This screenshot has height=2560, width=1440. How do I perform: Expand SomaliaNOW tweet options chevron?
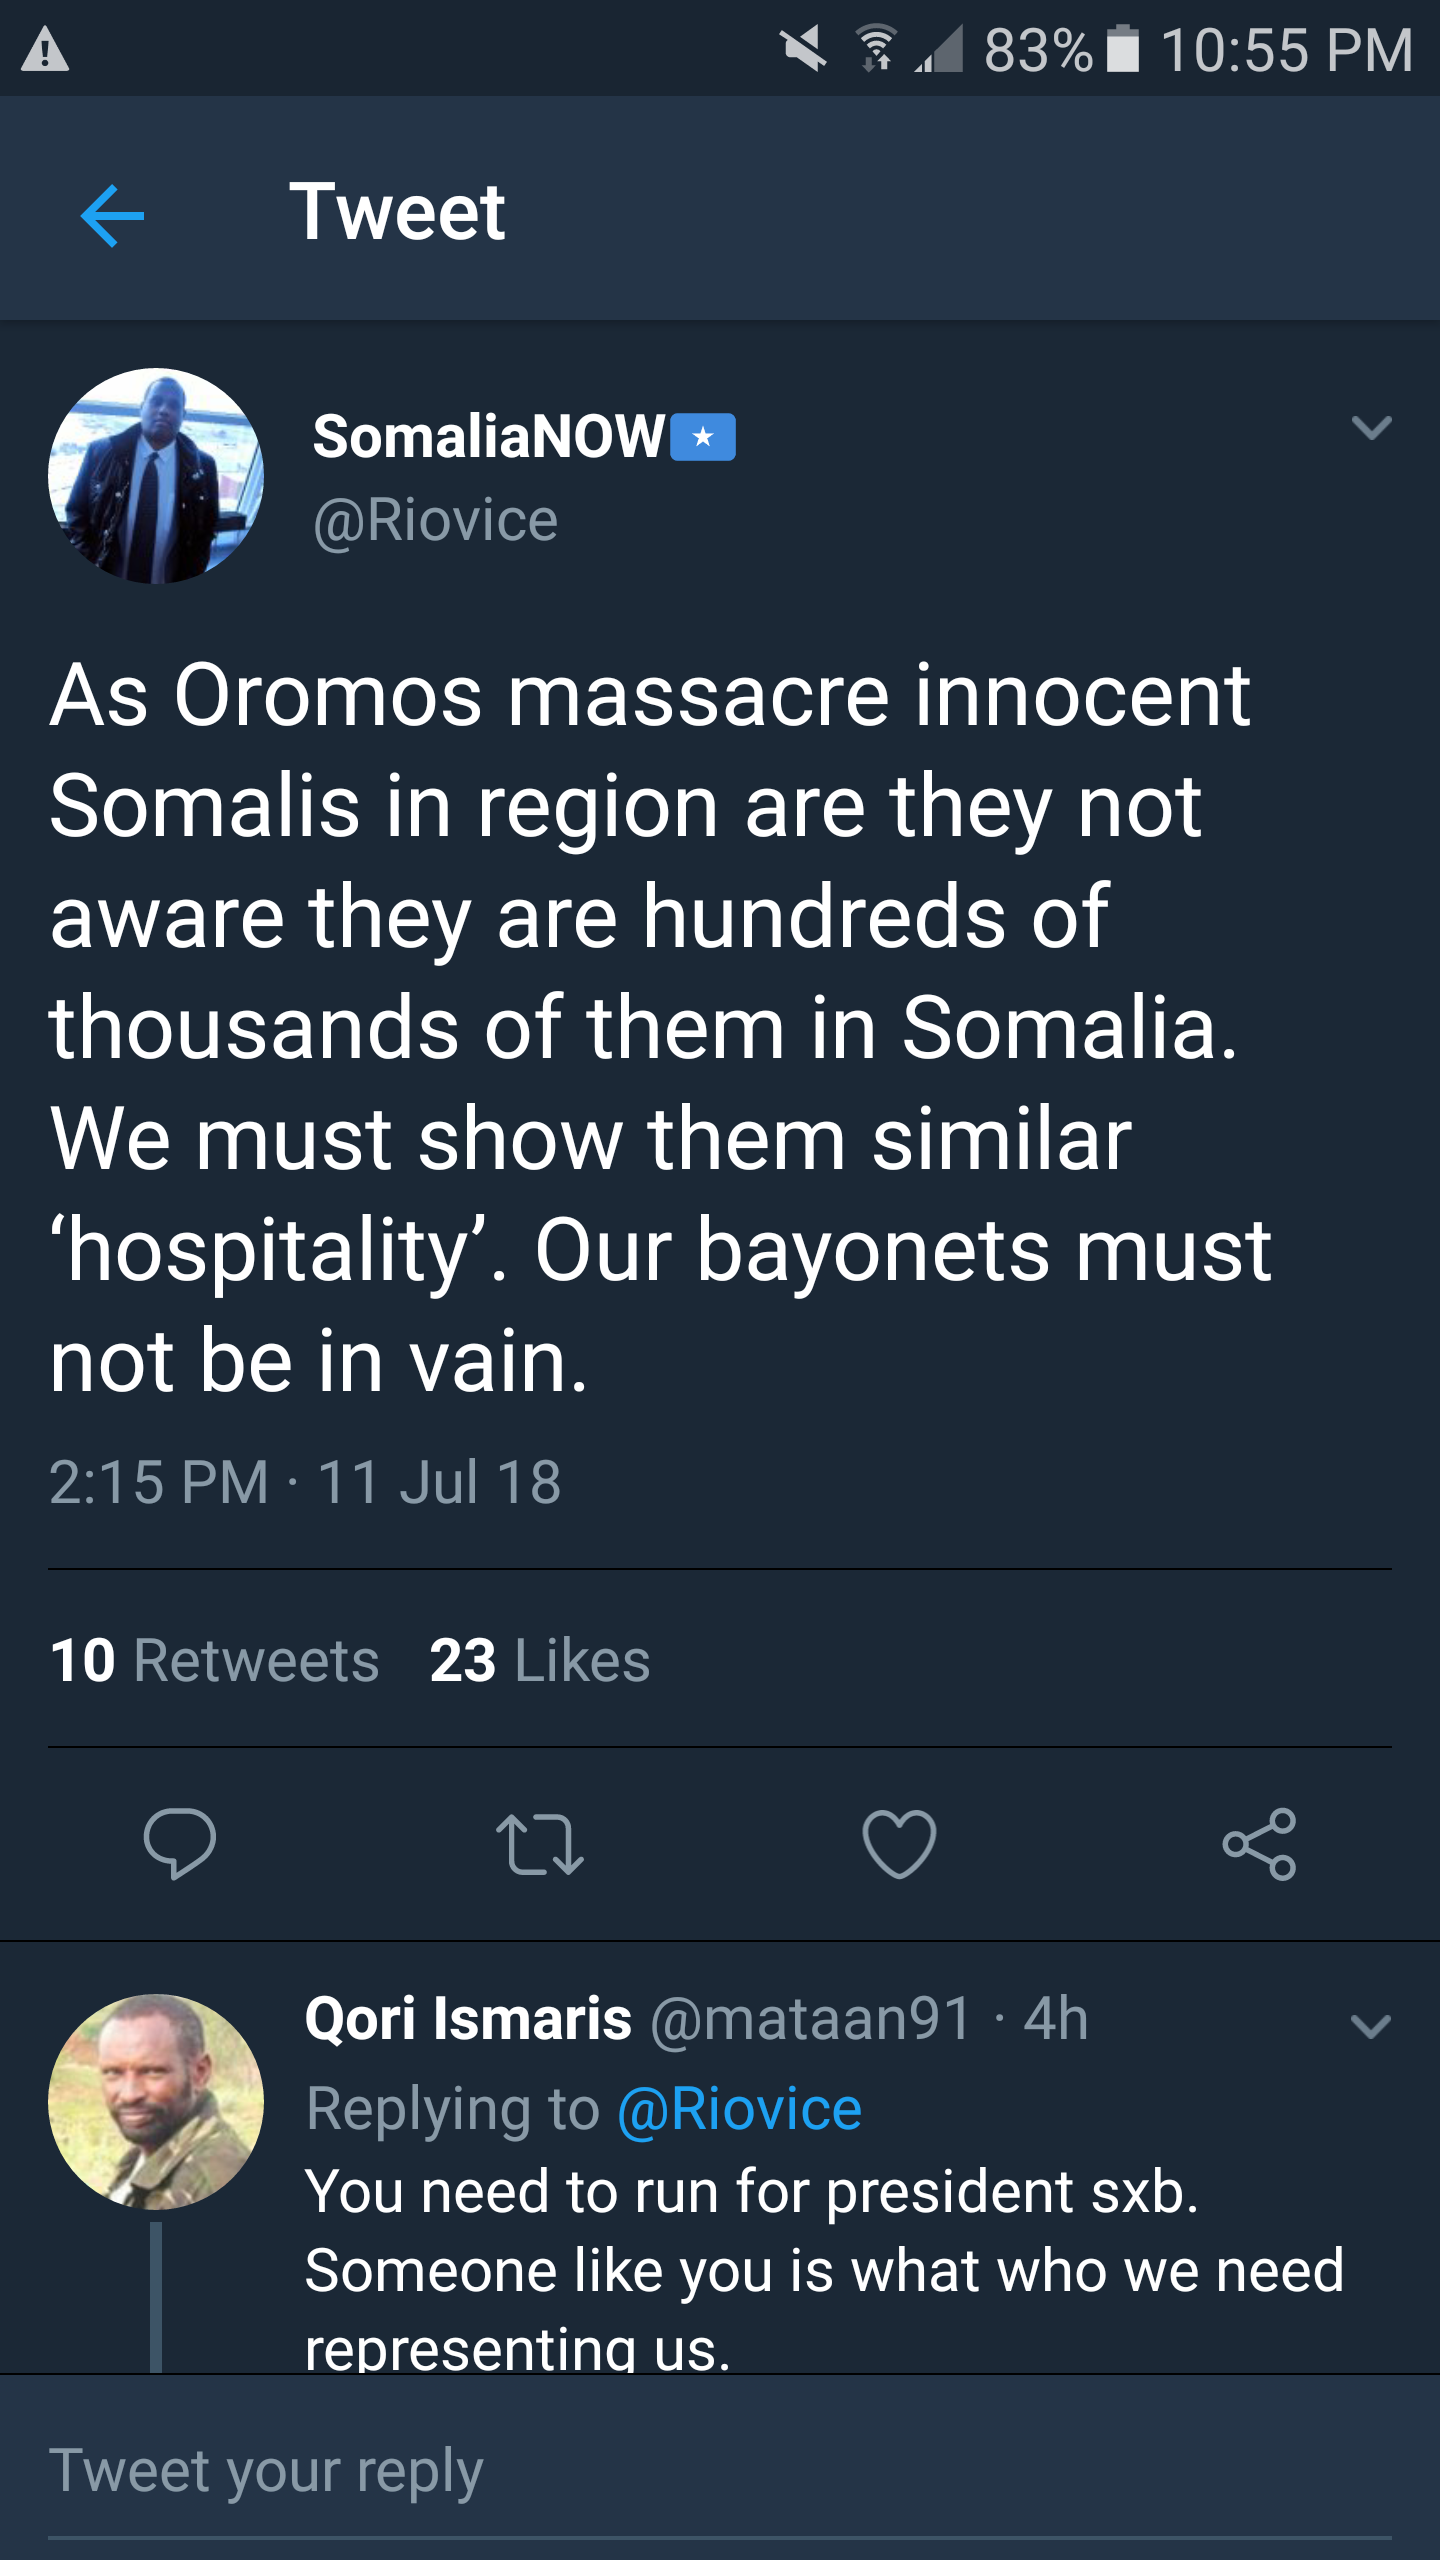[x=1371, y=428]
